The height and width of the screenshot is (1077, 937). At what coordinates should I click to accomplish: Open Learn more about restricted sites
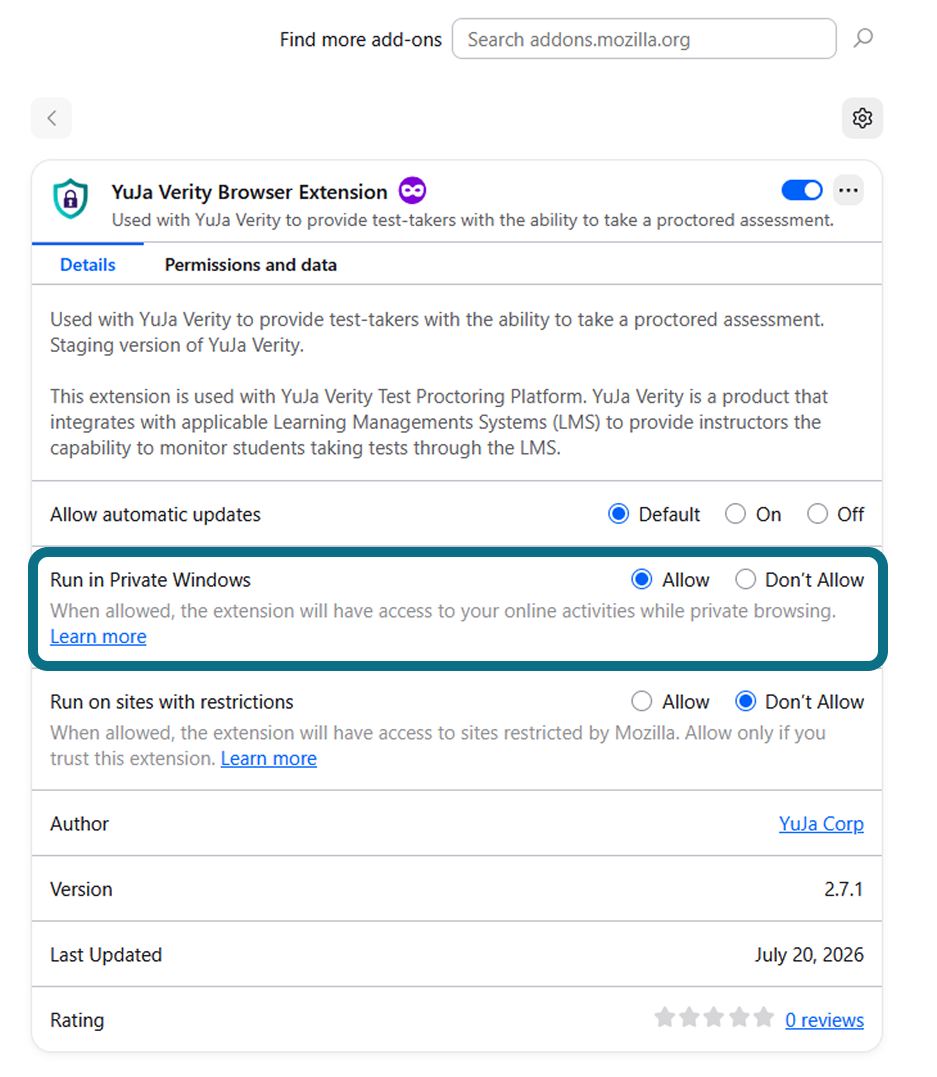click(x=269, y=758)
